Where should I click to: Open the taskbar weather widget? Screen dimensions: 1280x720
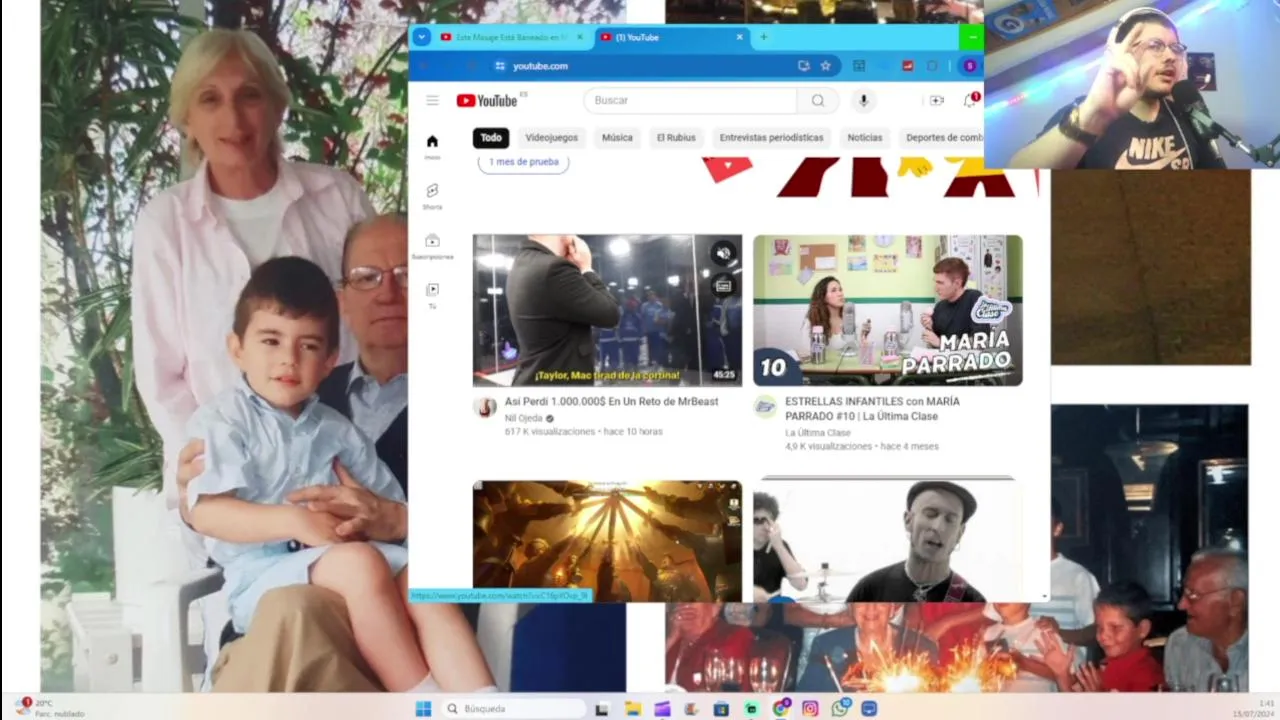pyautogui.click(x=50, y=708)
